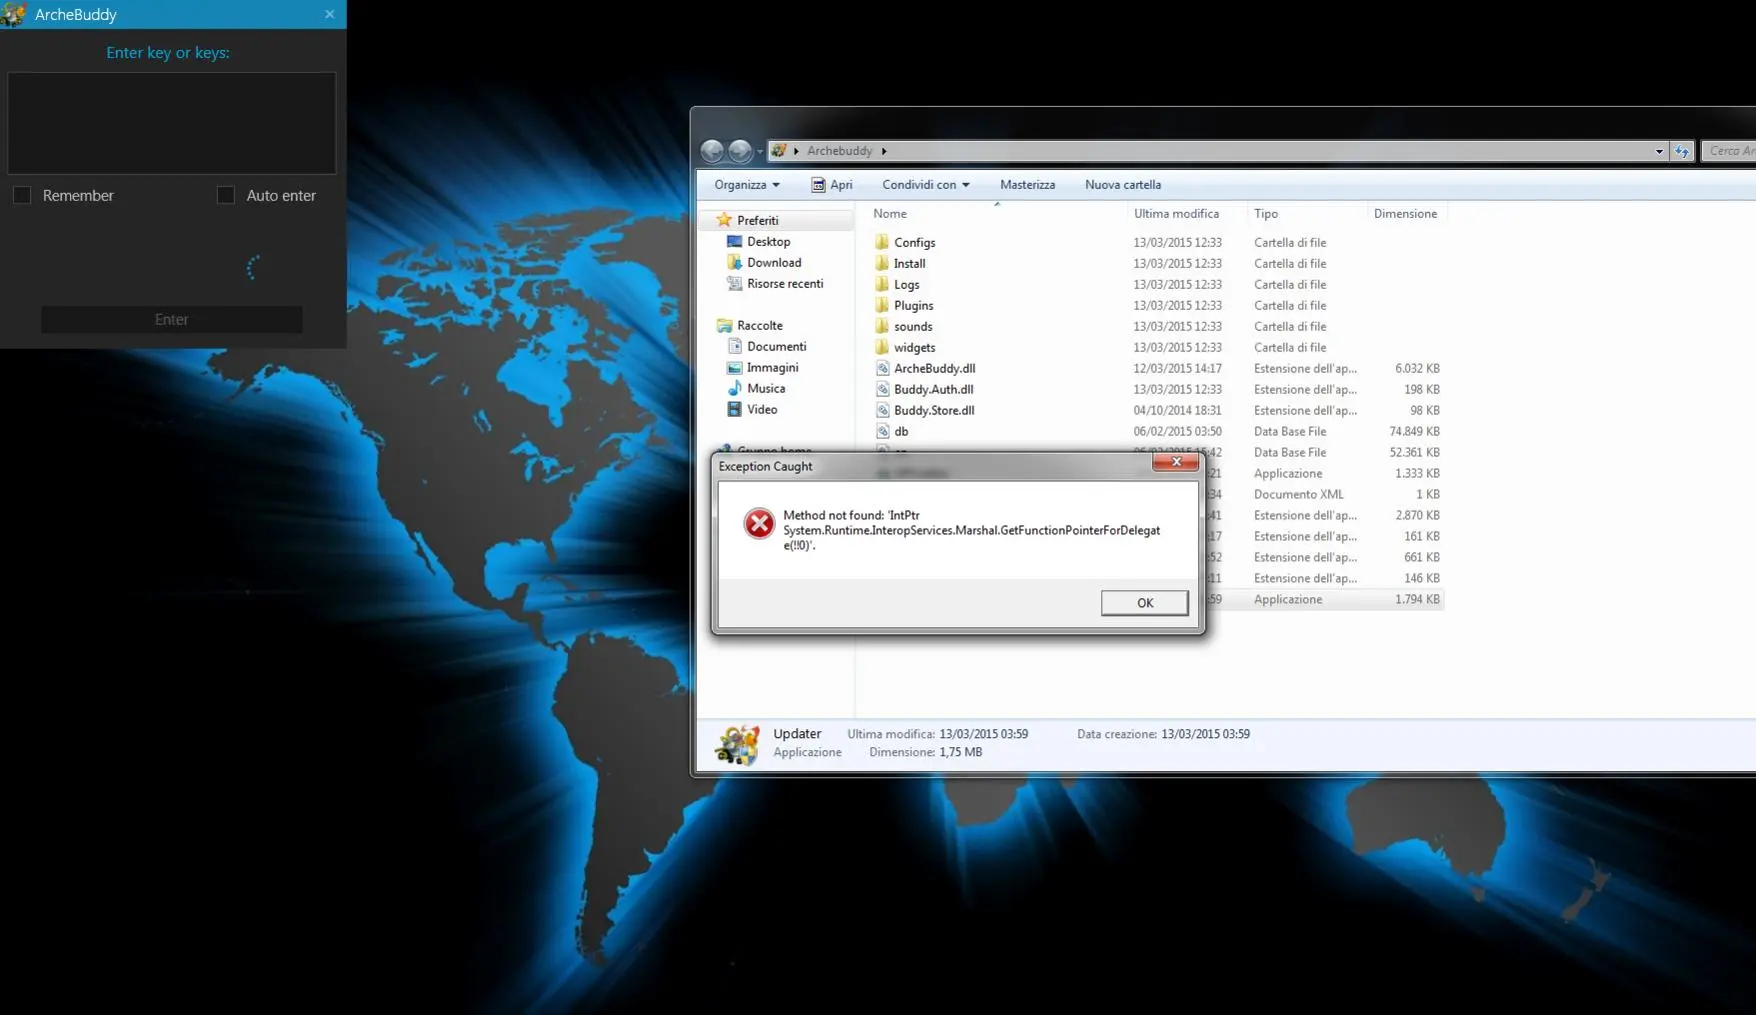Go forward in Explorer window
1756x1015 pixels.
(x=740, y=151)
